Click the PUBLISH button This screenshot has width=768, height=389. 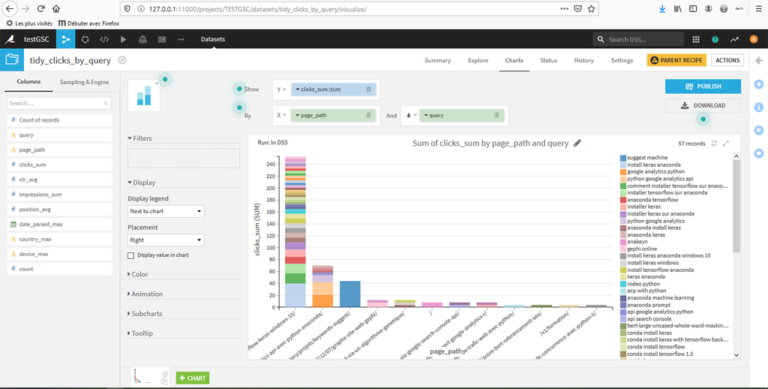703,86
